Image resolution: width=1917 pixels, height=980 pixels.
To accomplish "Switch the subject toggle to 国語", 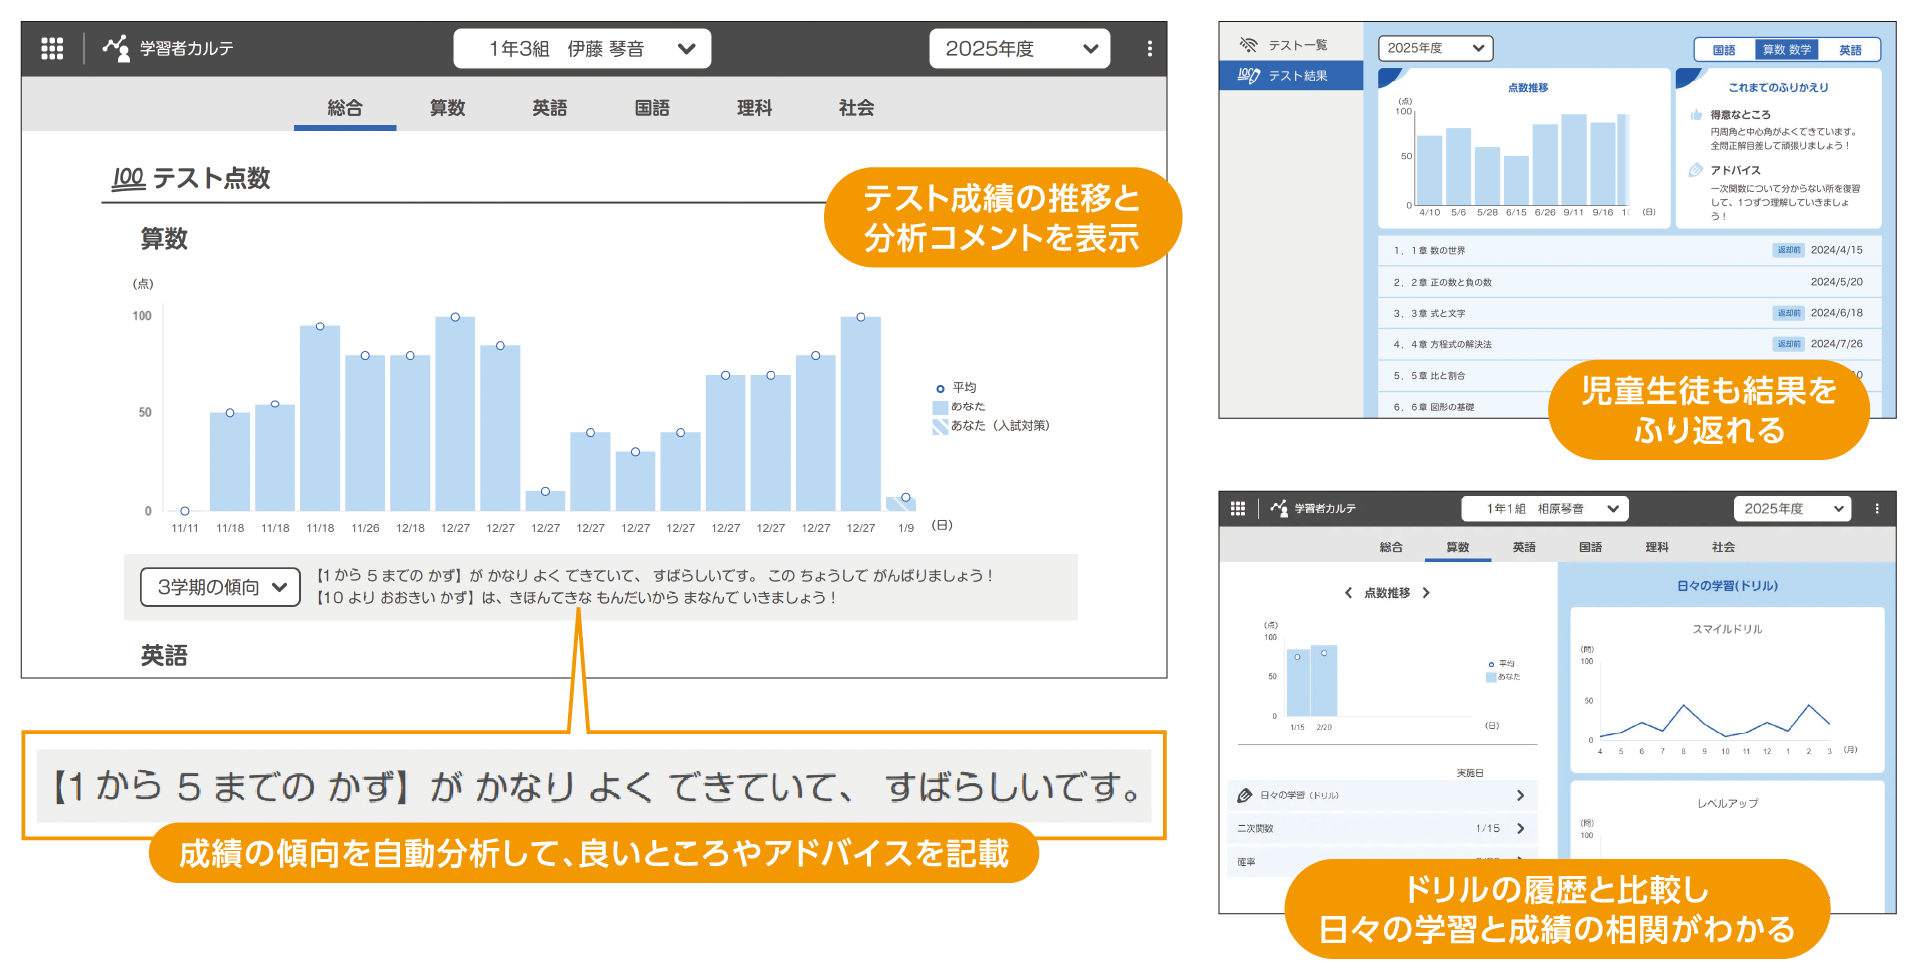I will click(x=1724, y=50).
